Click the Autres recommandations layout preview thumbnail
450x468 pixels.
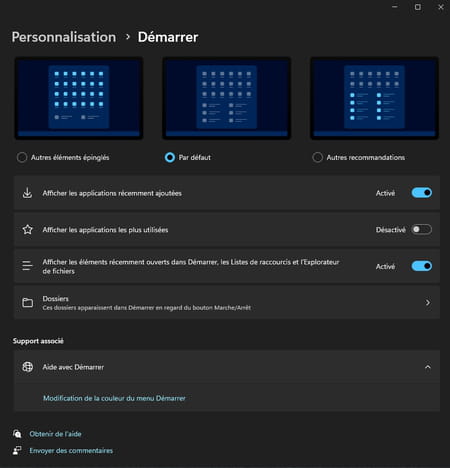click(x=374, y=98)
